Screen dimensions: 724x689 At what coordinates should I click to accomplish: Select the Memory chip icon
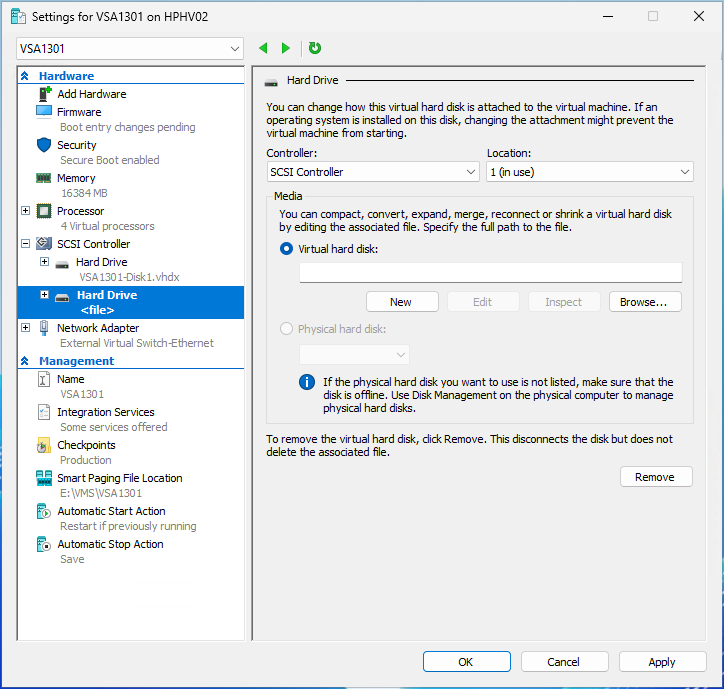point(44,178)
